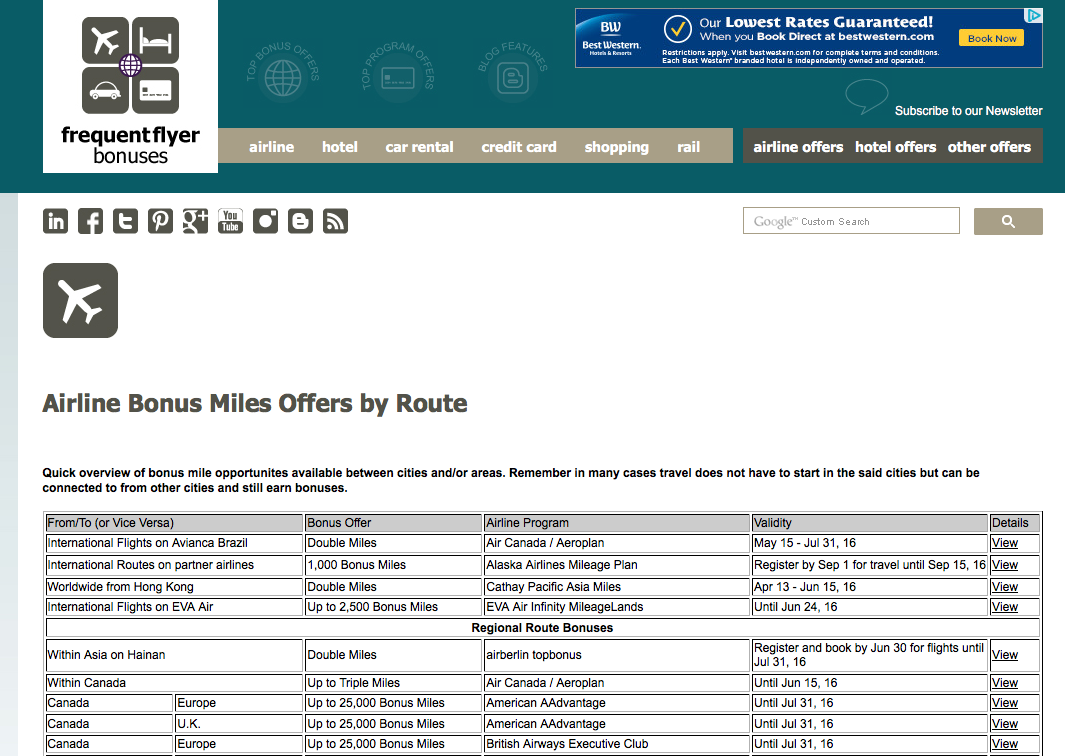Open the LinkedIn social icon

pos(56,221)
